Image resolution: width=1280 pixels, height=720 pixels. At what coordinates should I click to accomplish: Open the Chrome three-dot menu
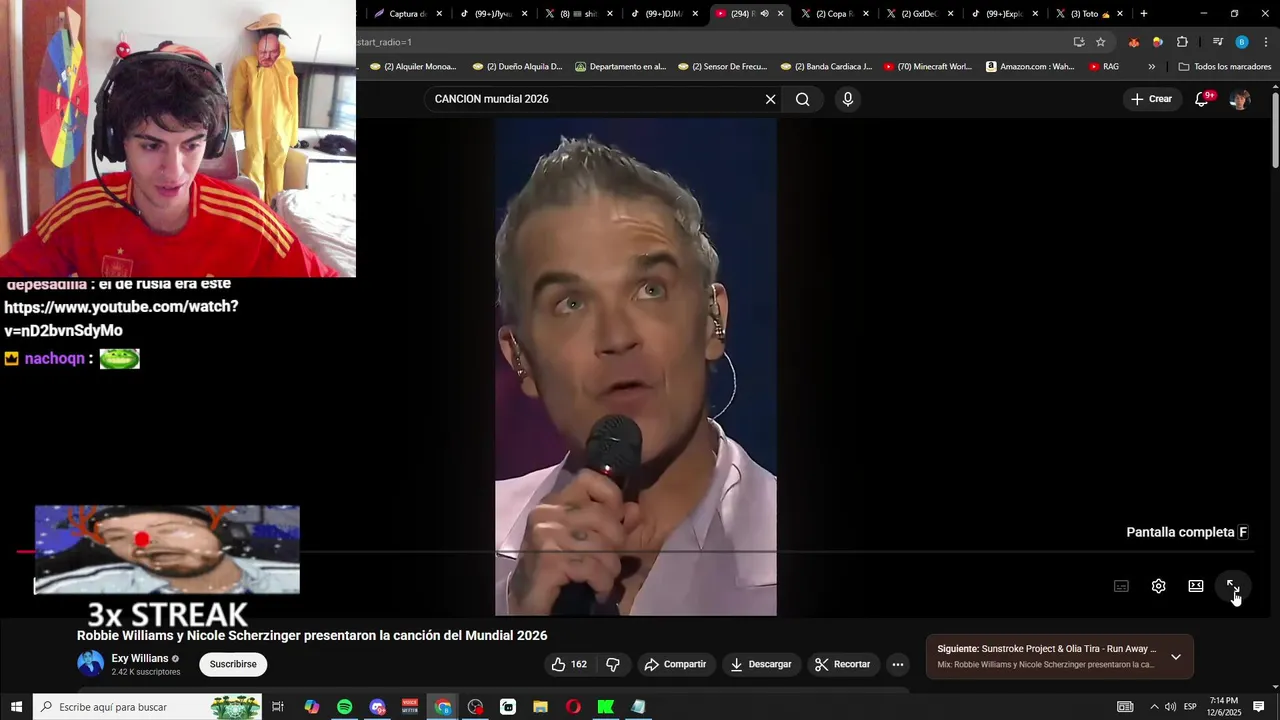tap(1266, 42)
